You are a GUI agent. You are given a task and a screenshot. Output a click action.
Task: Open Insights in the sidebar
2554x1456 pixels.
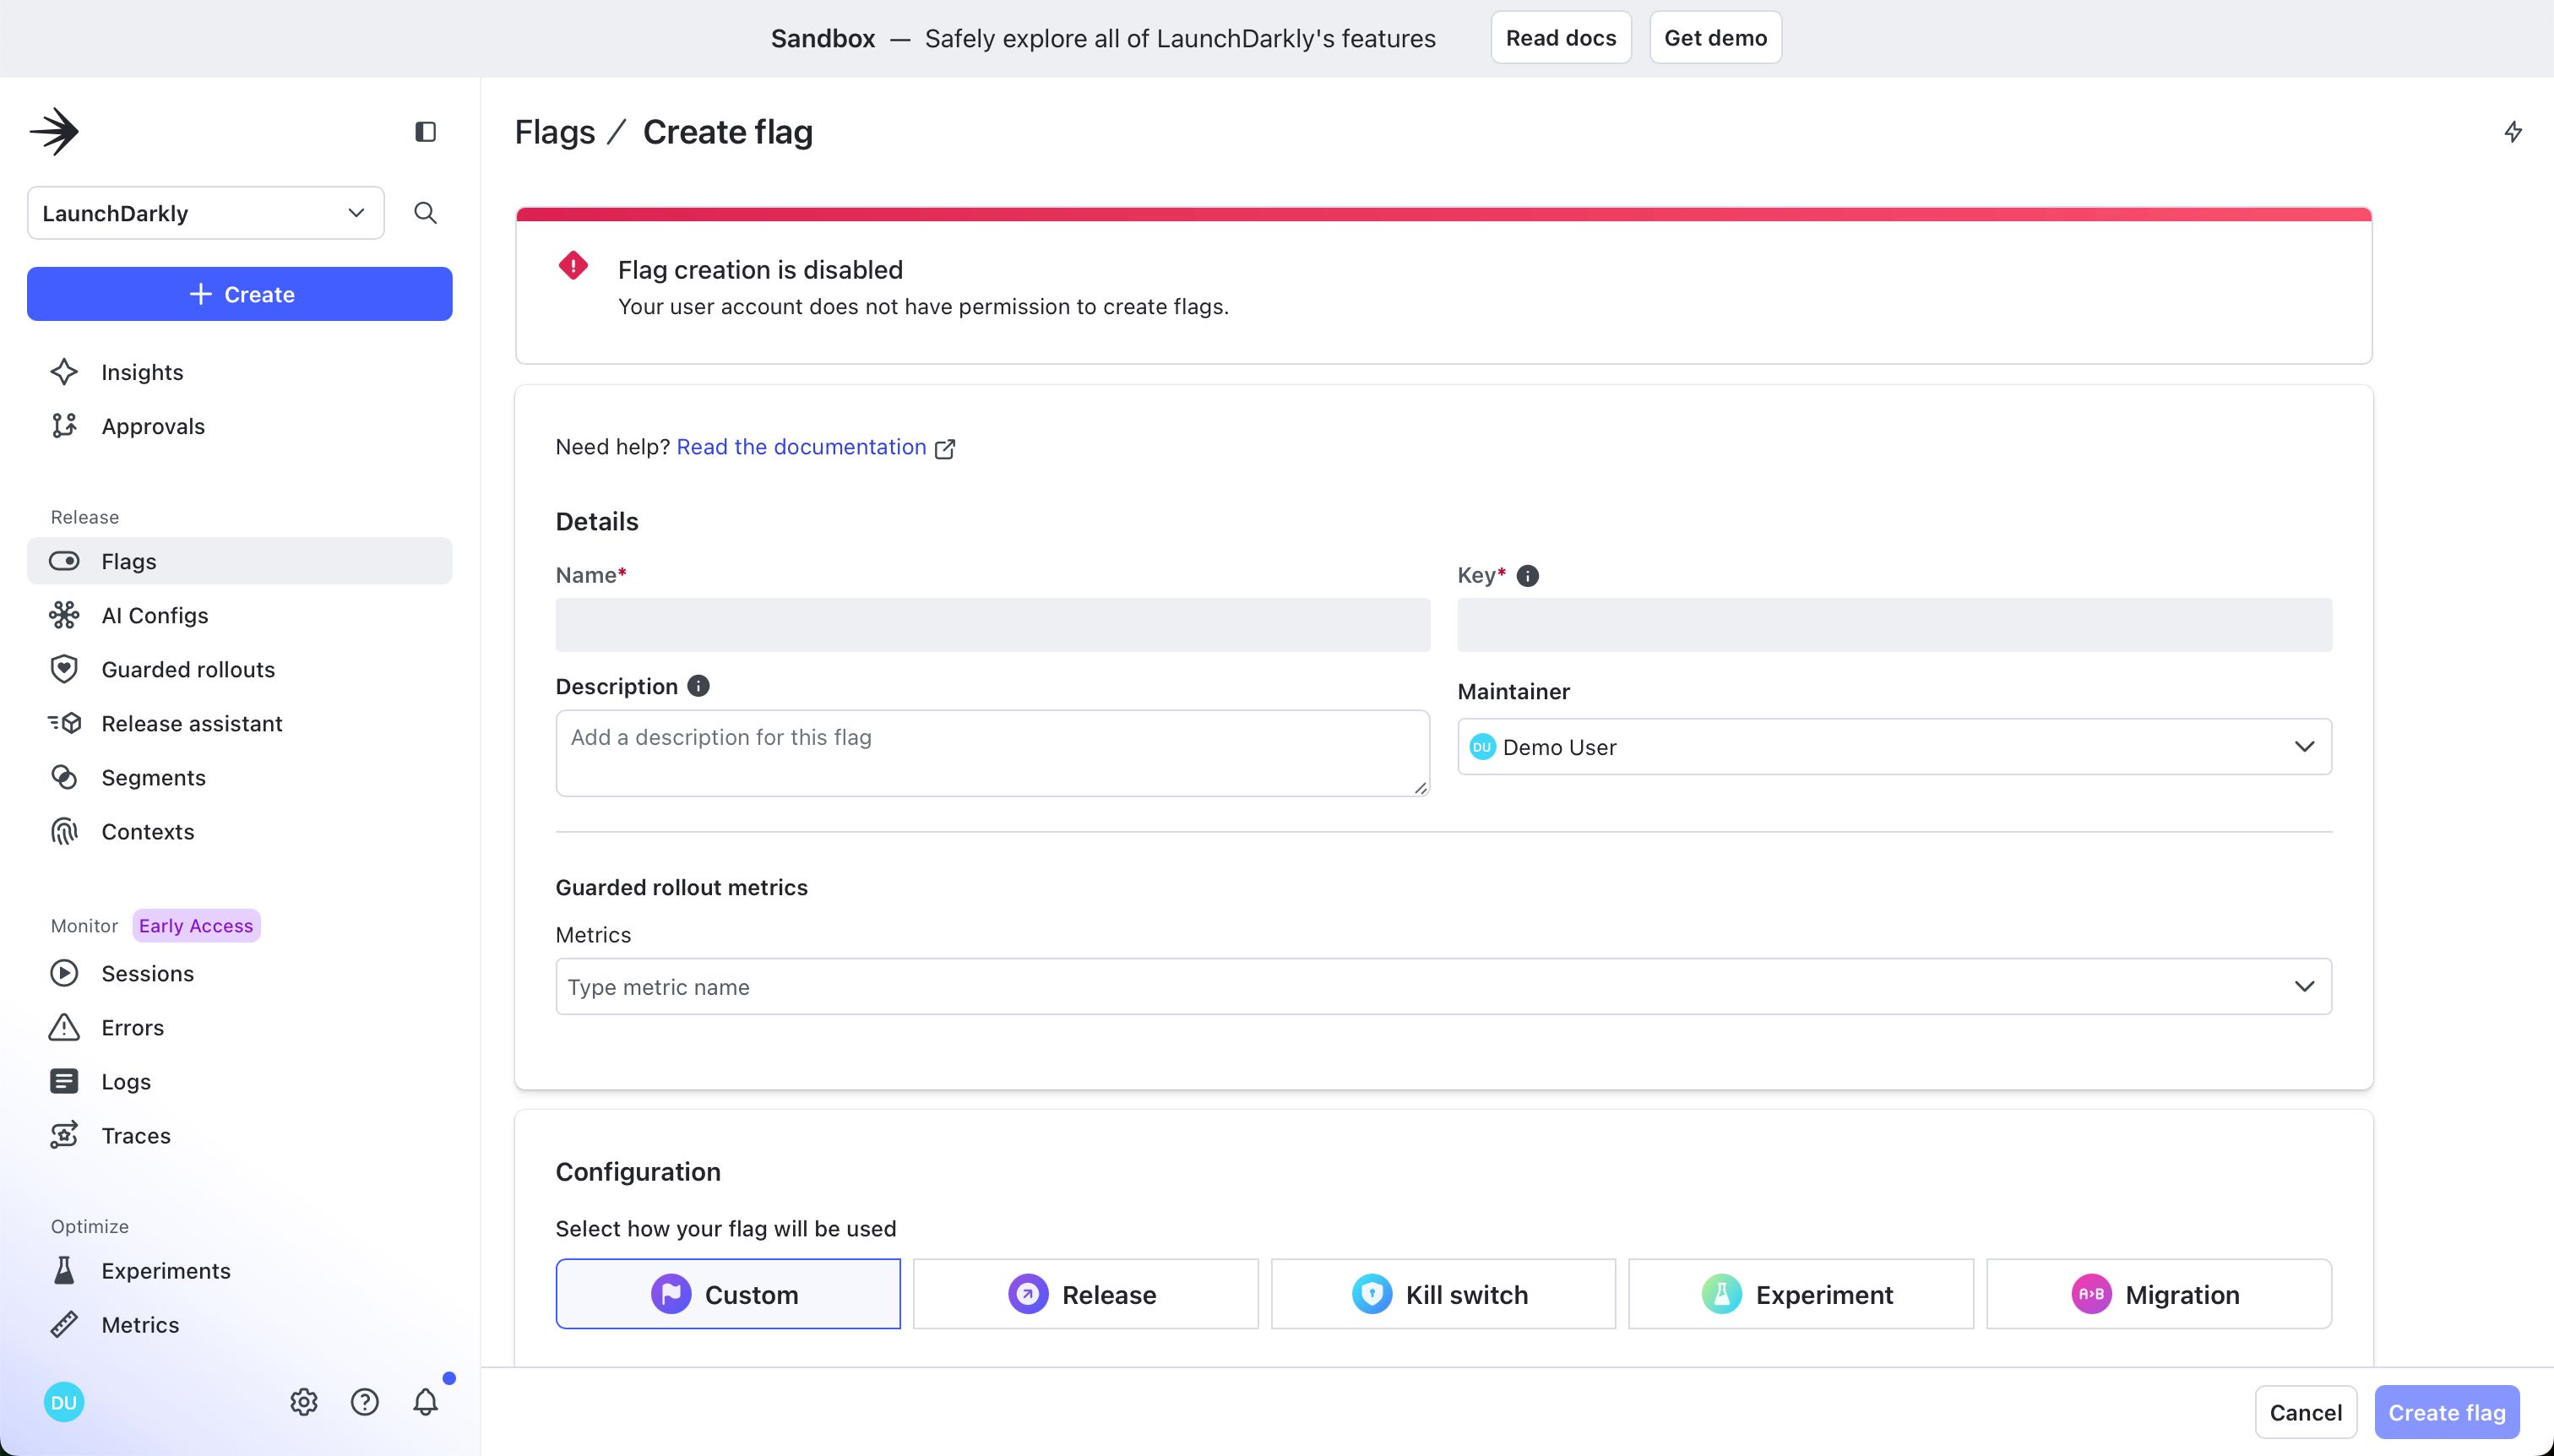pyautogui.click(x=240, y=372)
